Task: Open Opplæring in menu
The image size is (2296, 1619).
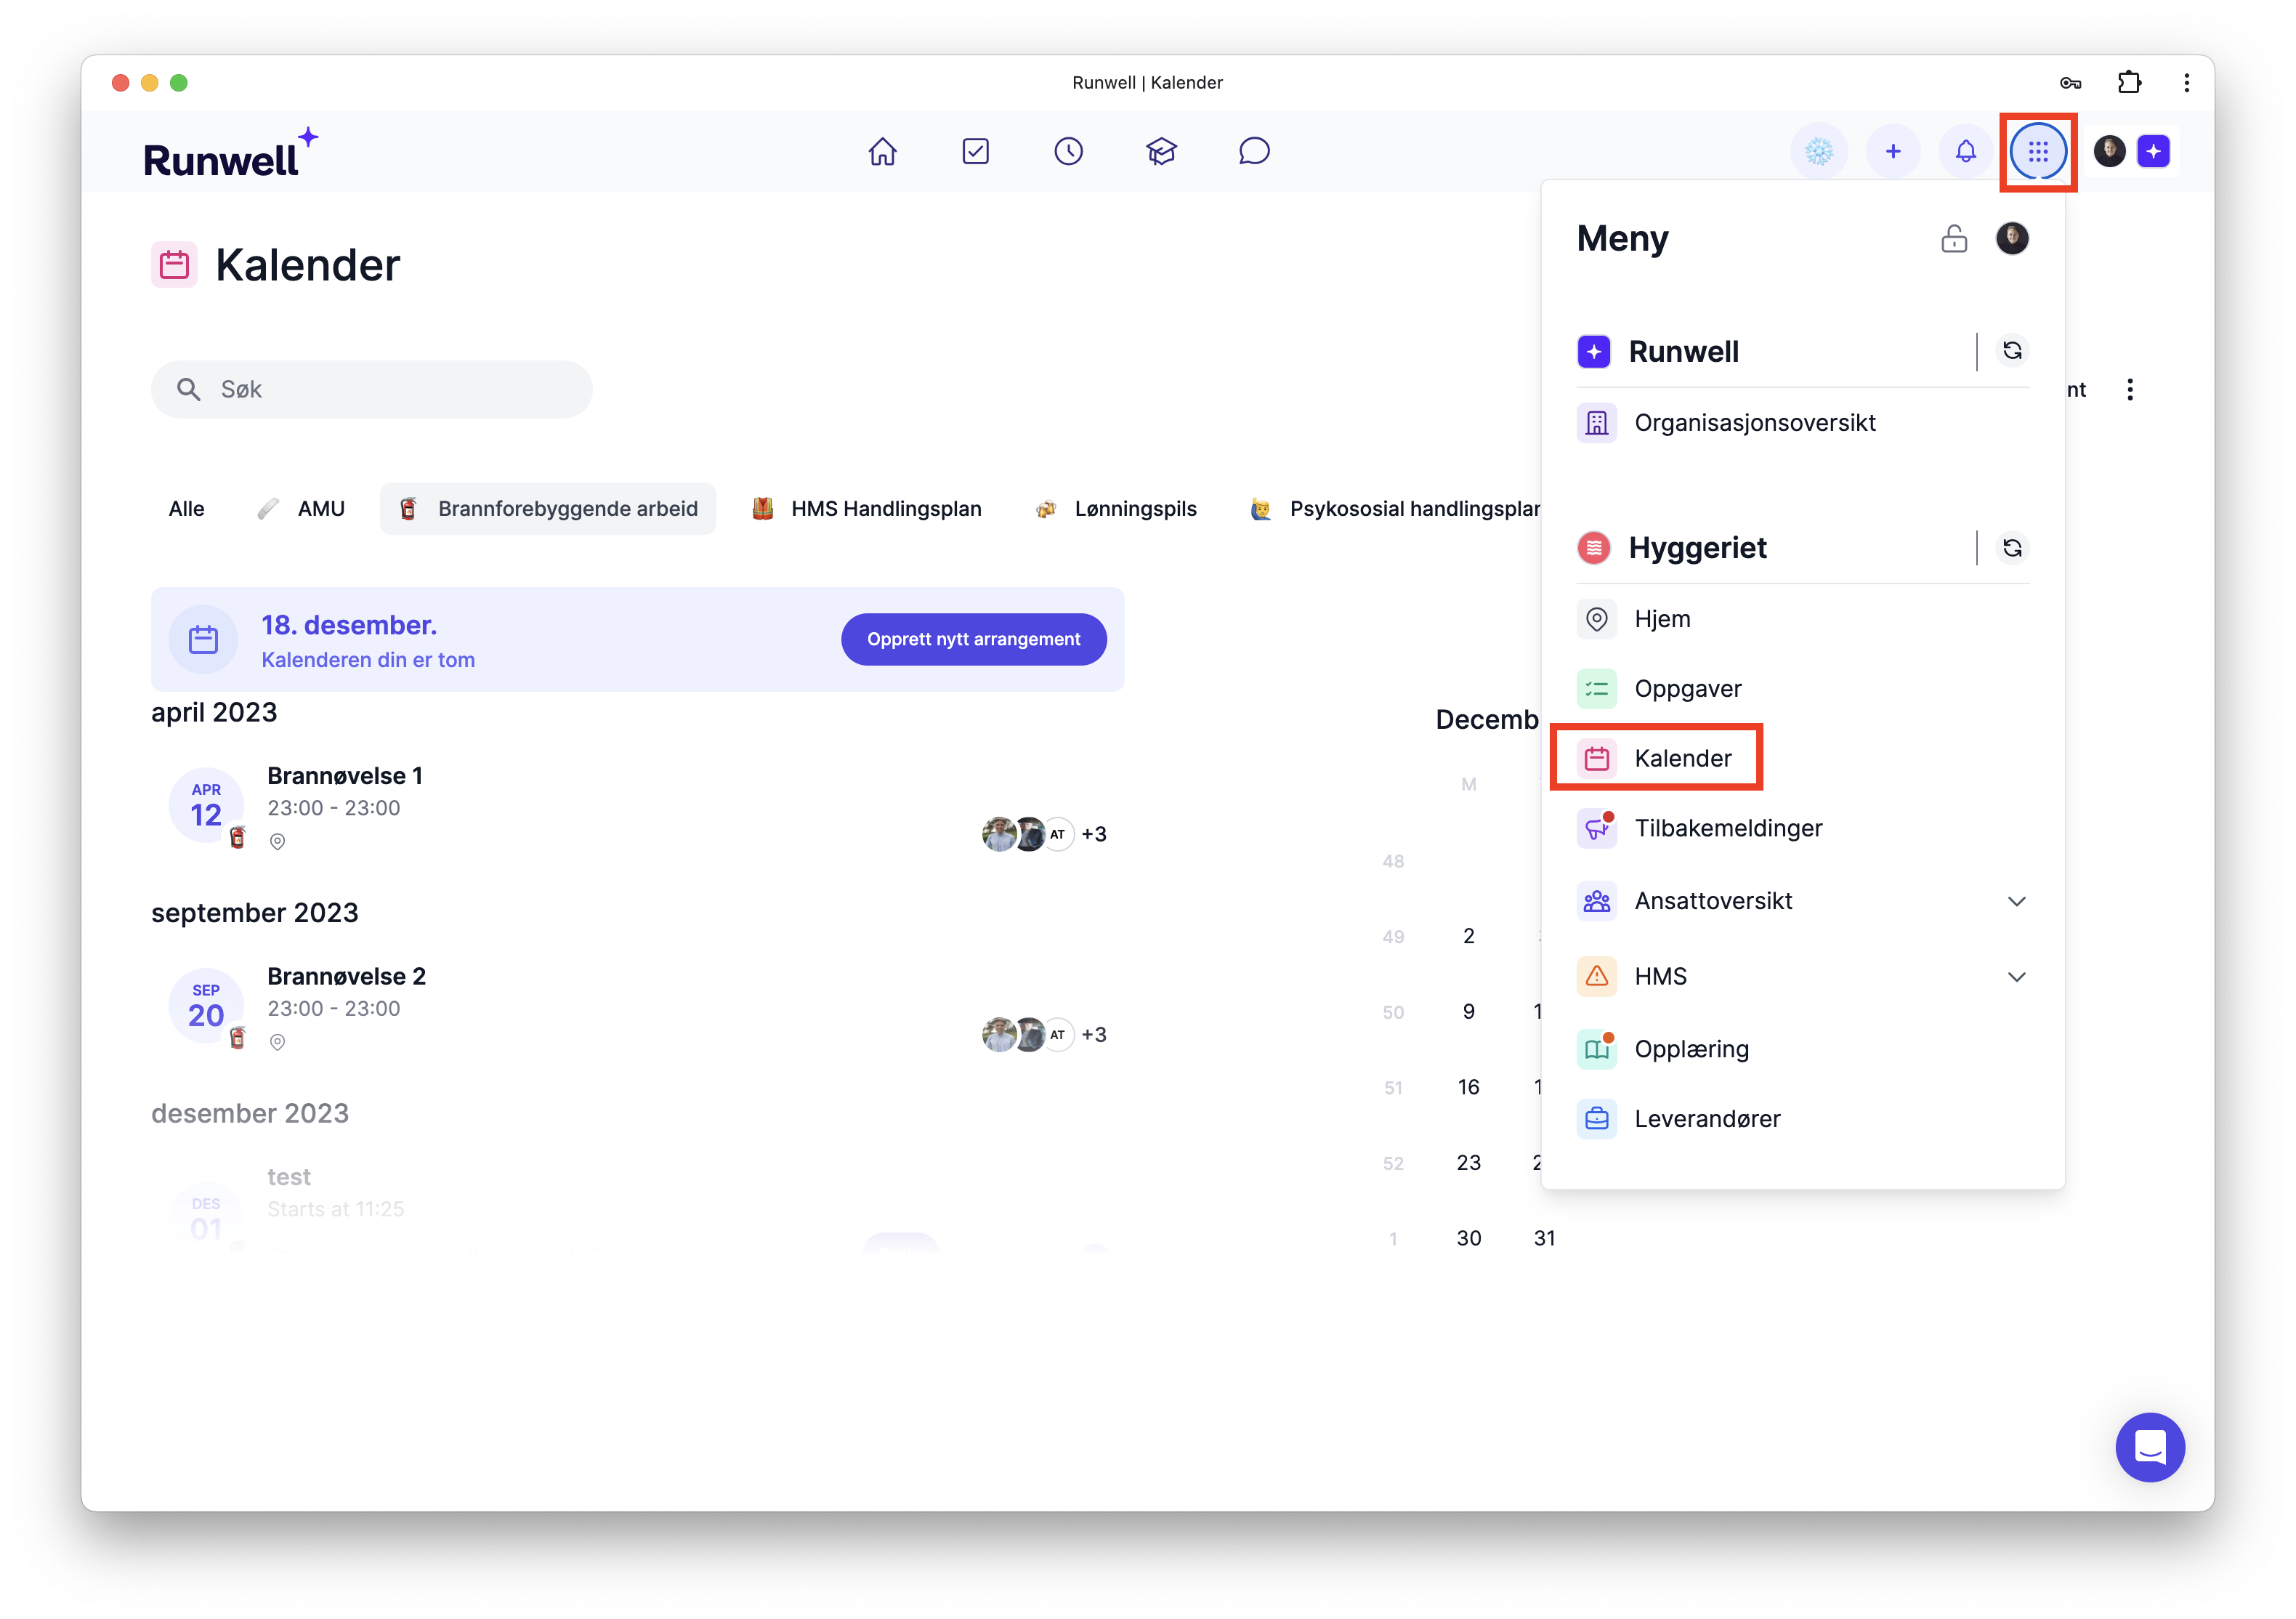Action: click(1802, 1049)
